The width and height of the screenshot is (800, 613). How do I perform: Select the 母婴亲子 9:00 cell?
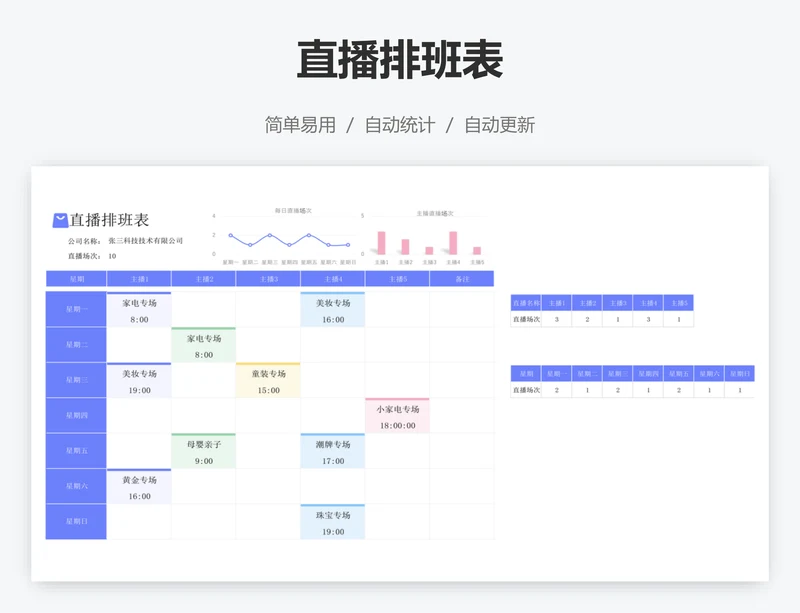[204, 451]
